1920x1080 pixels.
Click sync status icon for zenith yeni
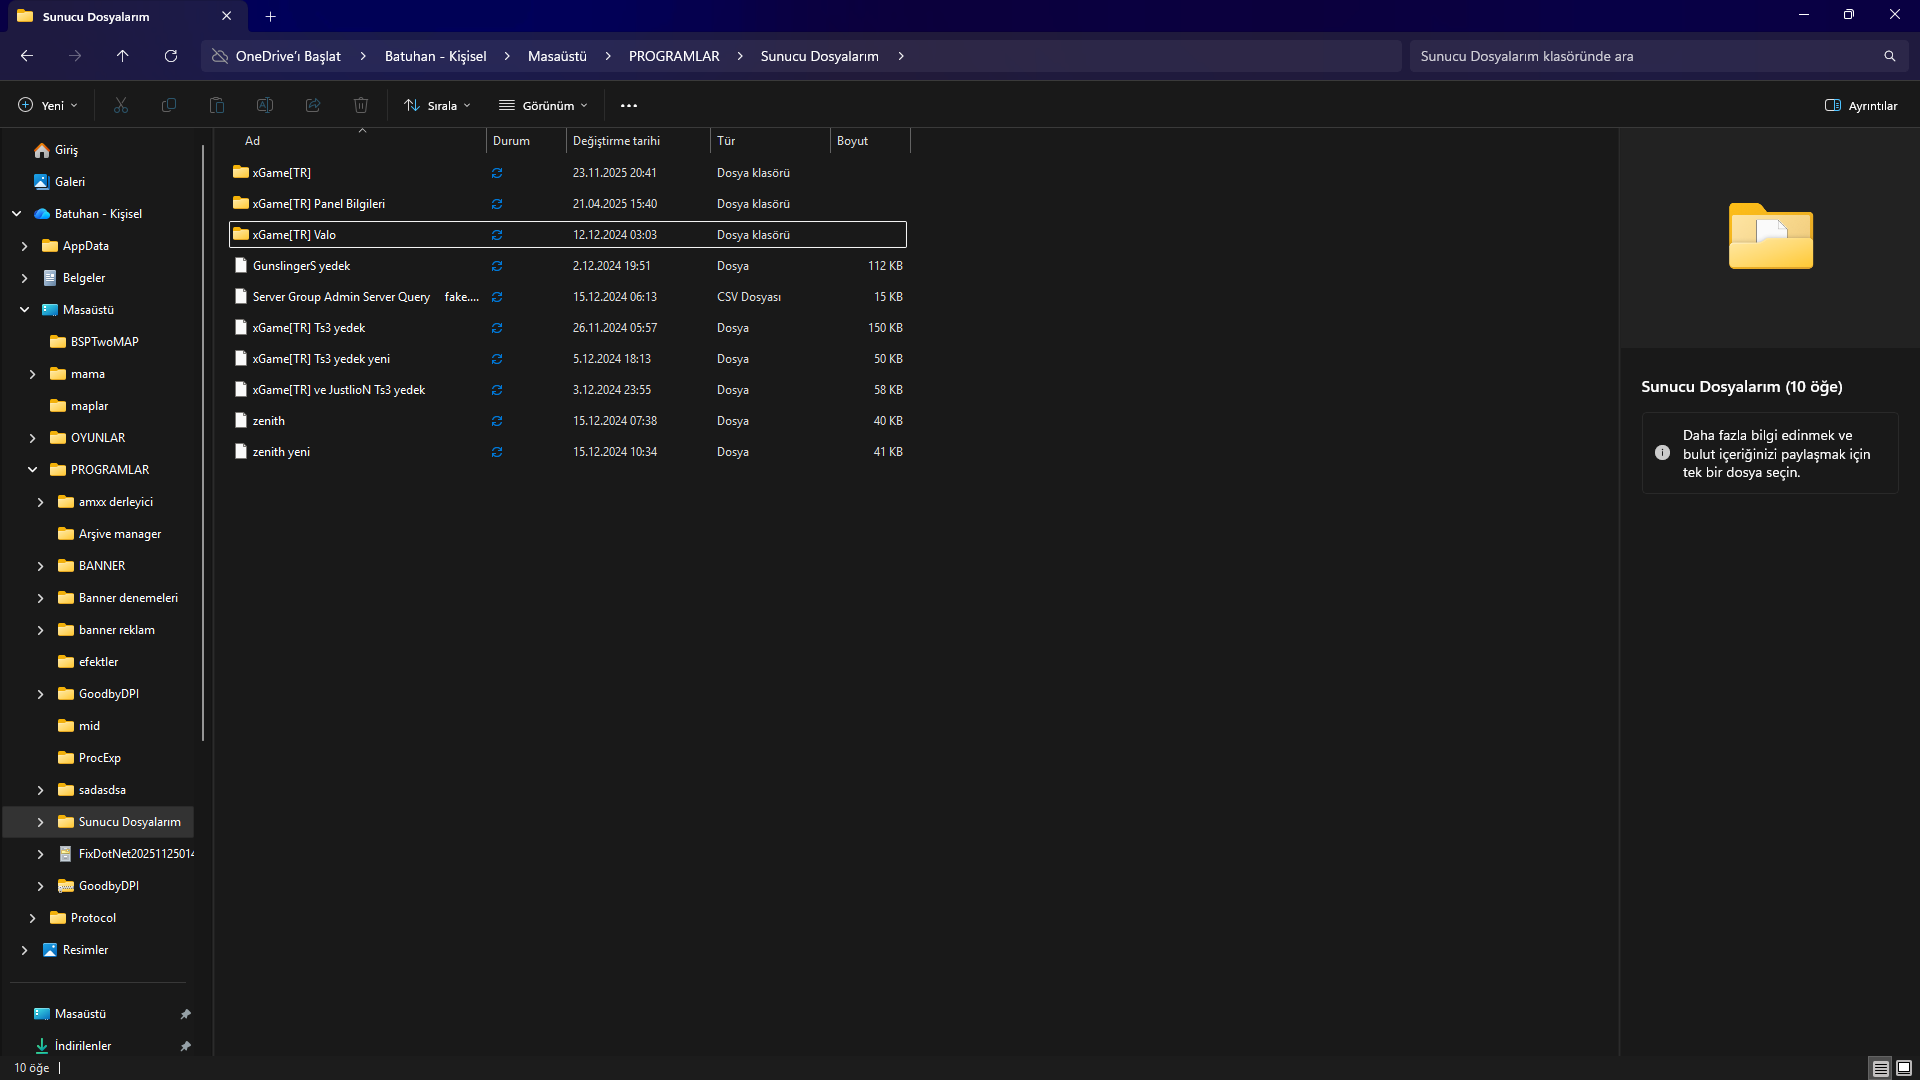pos(497,452)
